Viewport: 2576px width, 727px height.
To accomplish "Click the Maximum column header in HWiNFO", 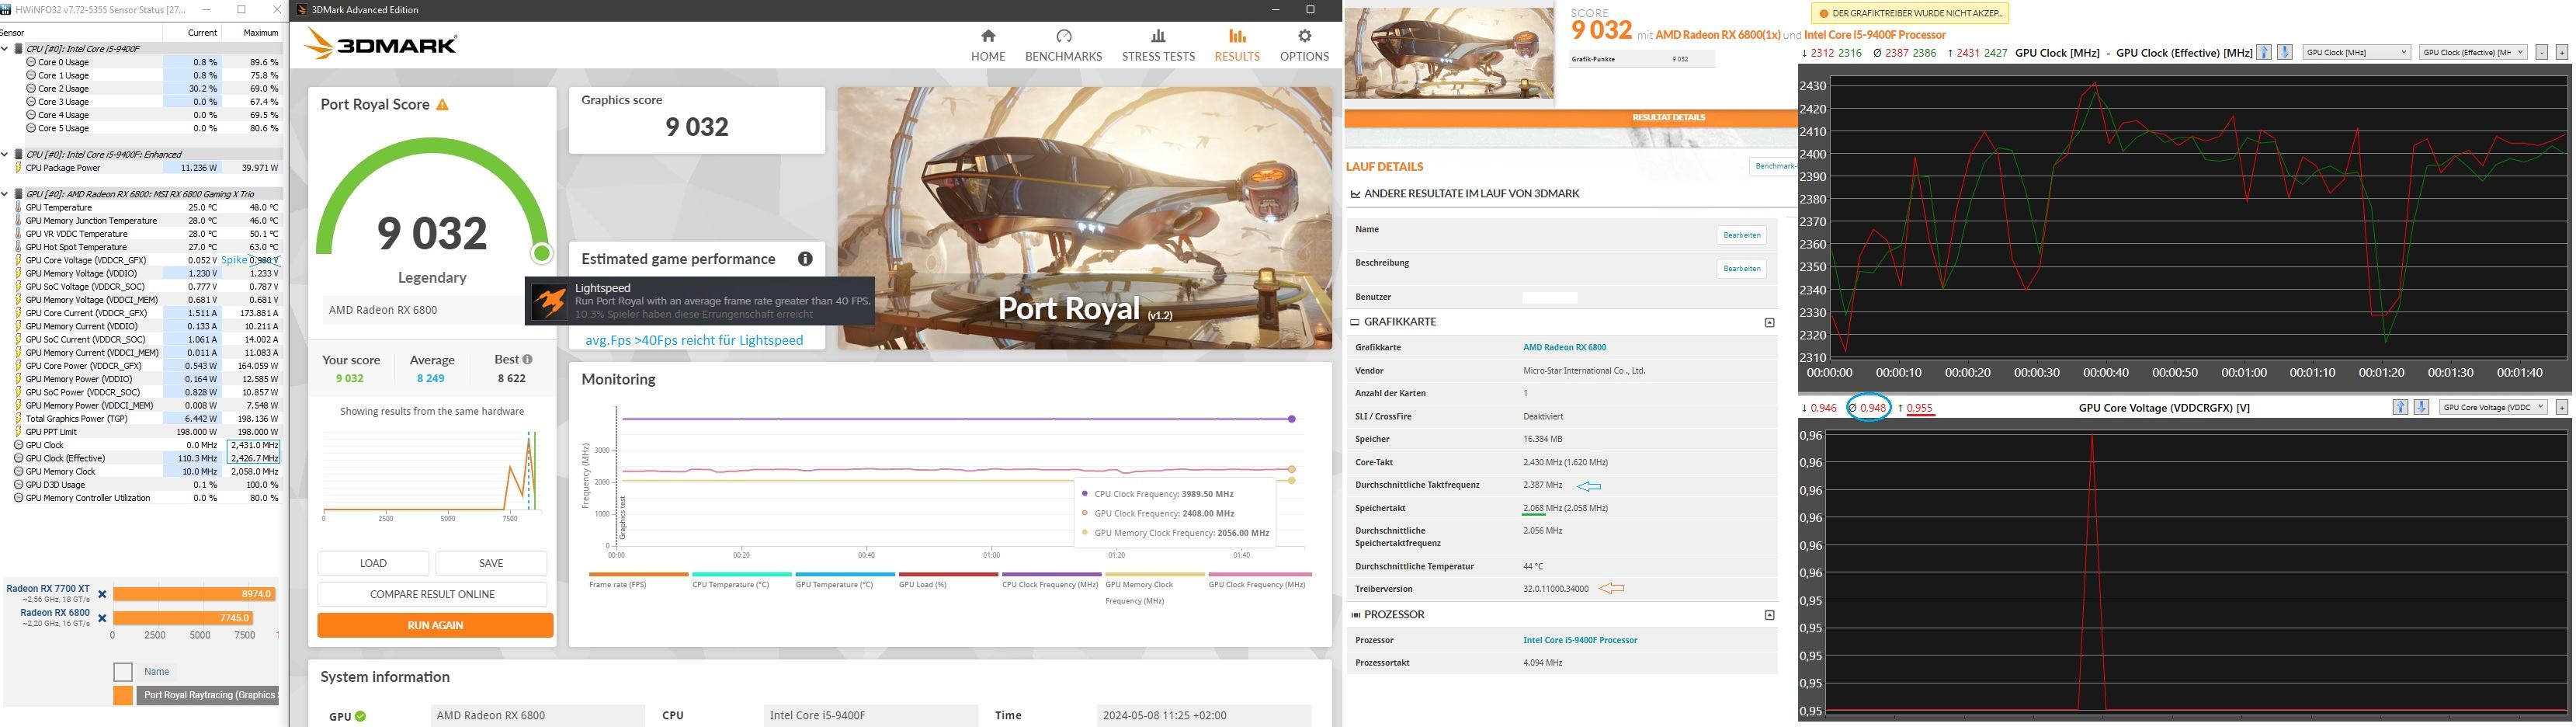I will pyautogui.click(x=260, y=33).
